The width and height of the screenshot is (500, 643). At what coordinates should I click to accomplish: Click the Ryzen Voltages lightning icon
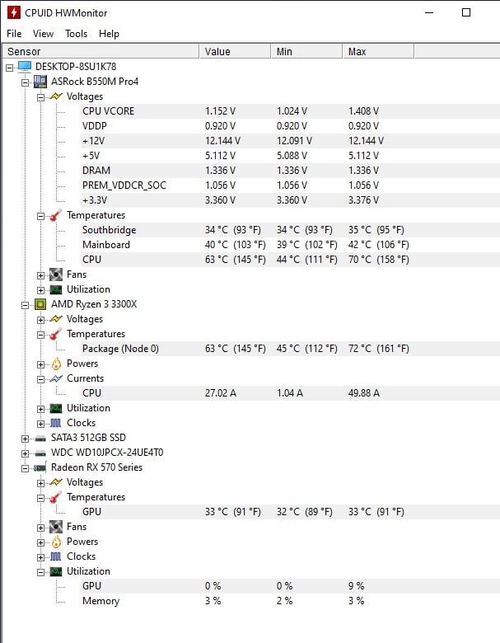pyautogui.click(x=56, y=319)
